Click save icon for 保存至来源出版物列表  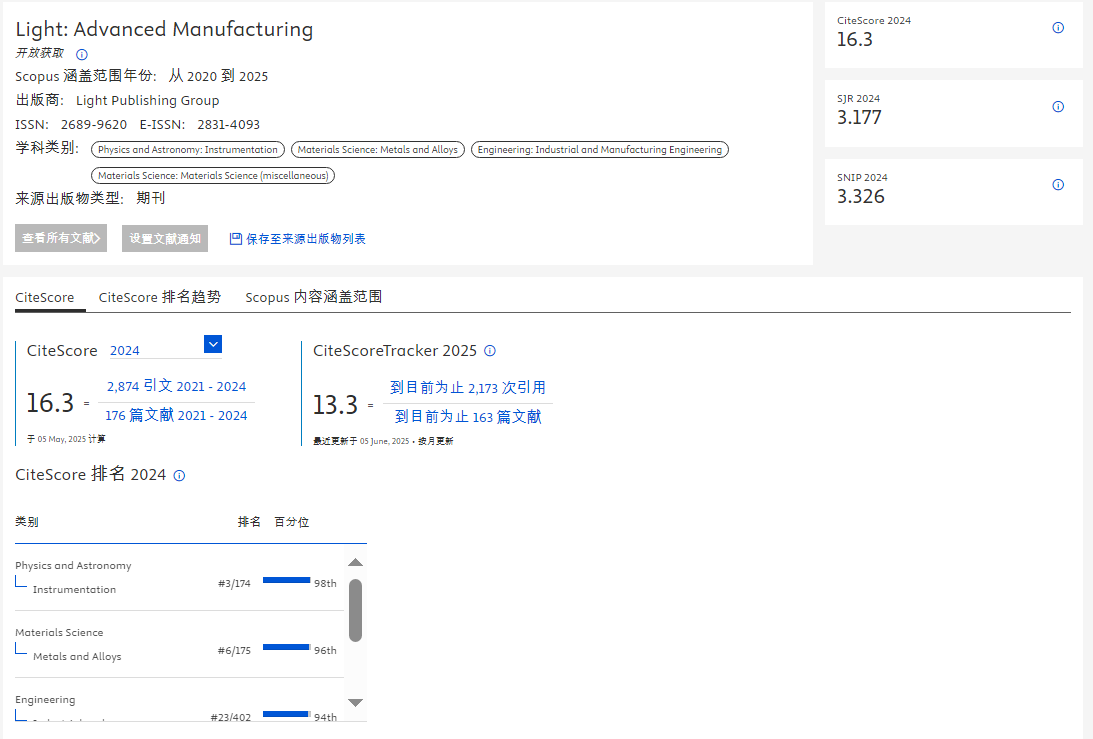pyautogui.click(x=236, y=239)
